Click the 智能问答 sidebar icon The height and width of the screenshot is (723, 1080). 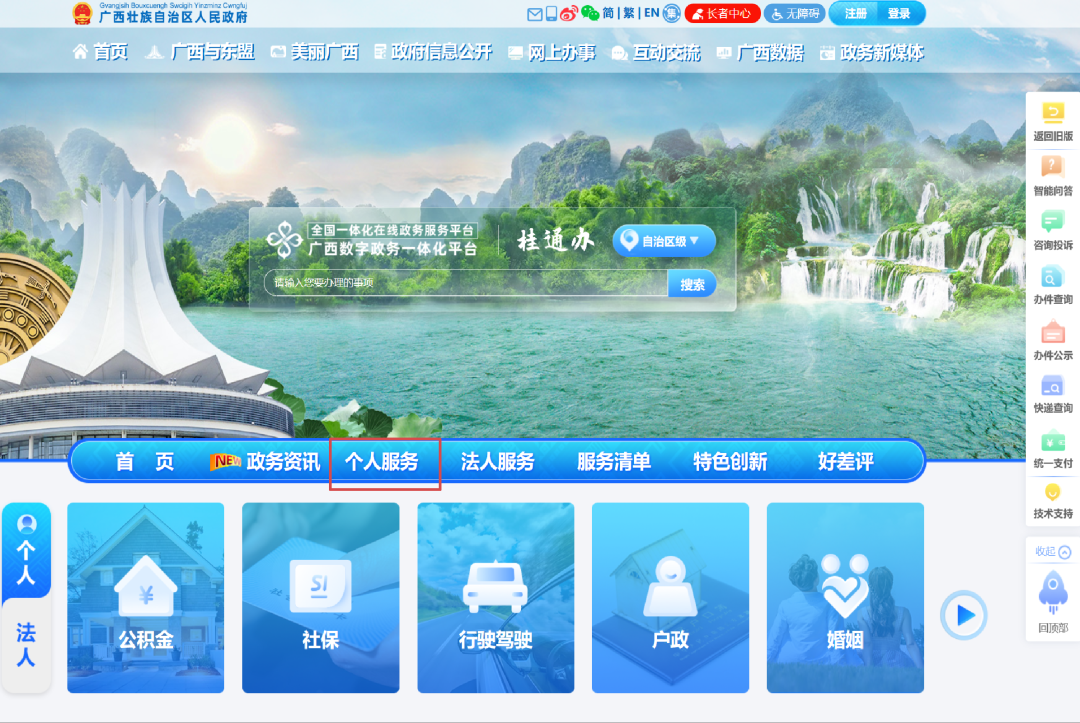[x=1052, y=167]
